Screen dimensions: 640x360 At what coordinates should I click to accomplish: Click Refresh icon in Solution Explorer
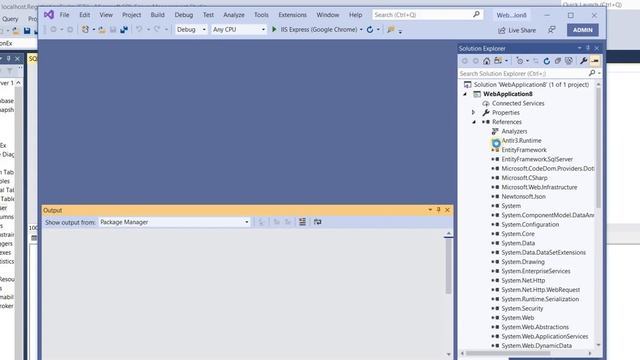point(547,61)
